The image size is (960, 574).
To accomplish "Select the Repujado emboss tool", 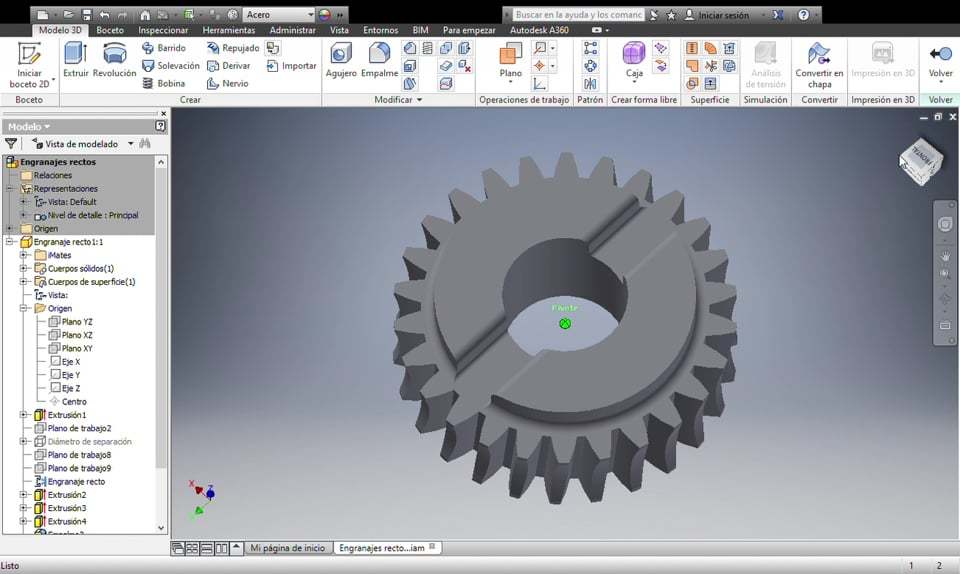I will pos(233,48).
